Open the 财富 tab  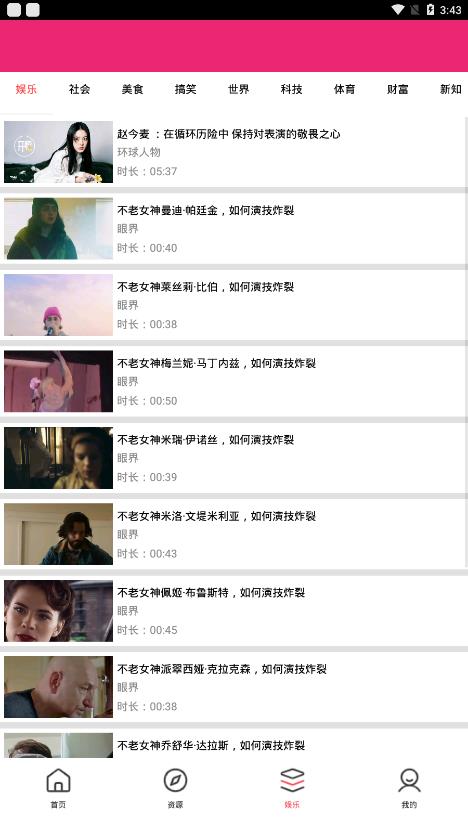pos(397,89)
